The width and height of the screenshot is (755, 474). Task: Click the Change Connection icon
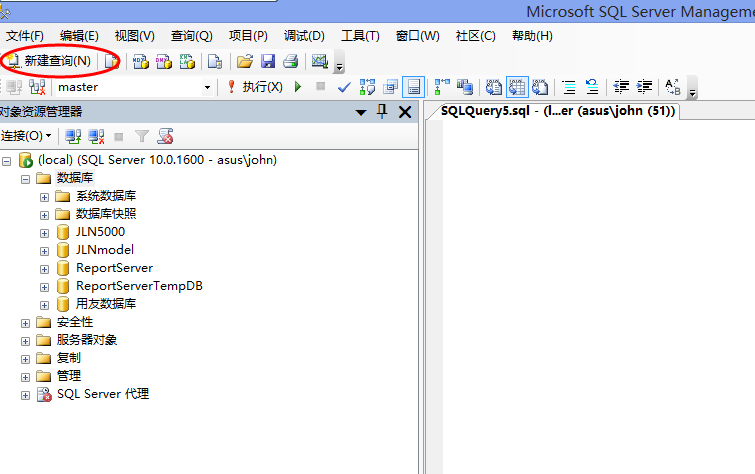[x=37, y=87]
